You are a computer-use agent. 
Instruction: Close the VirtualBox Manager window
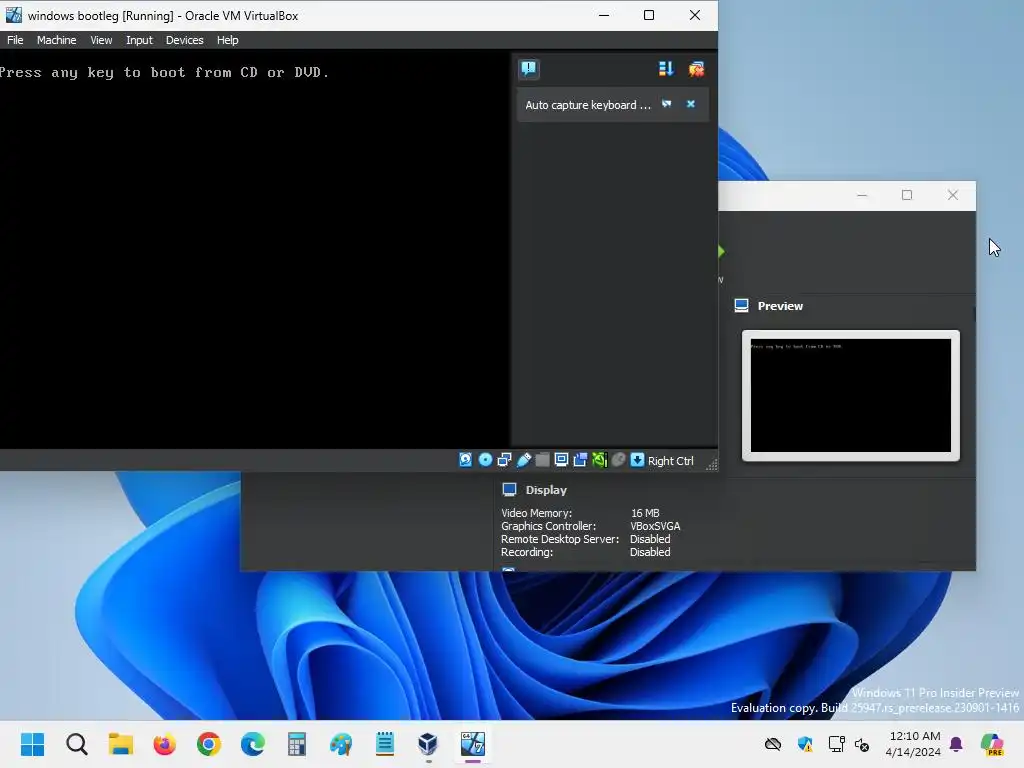(953, 195)
